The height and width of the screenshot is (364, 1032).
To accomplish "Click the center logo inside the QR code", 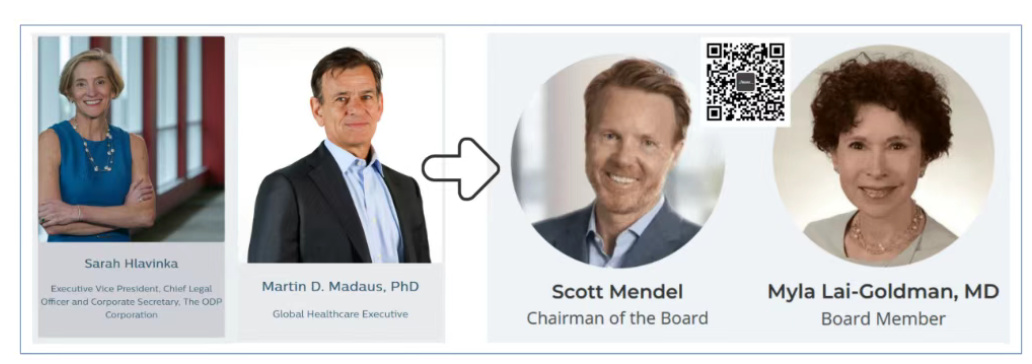I will tap(746, 83).
